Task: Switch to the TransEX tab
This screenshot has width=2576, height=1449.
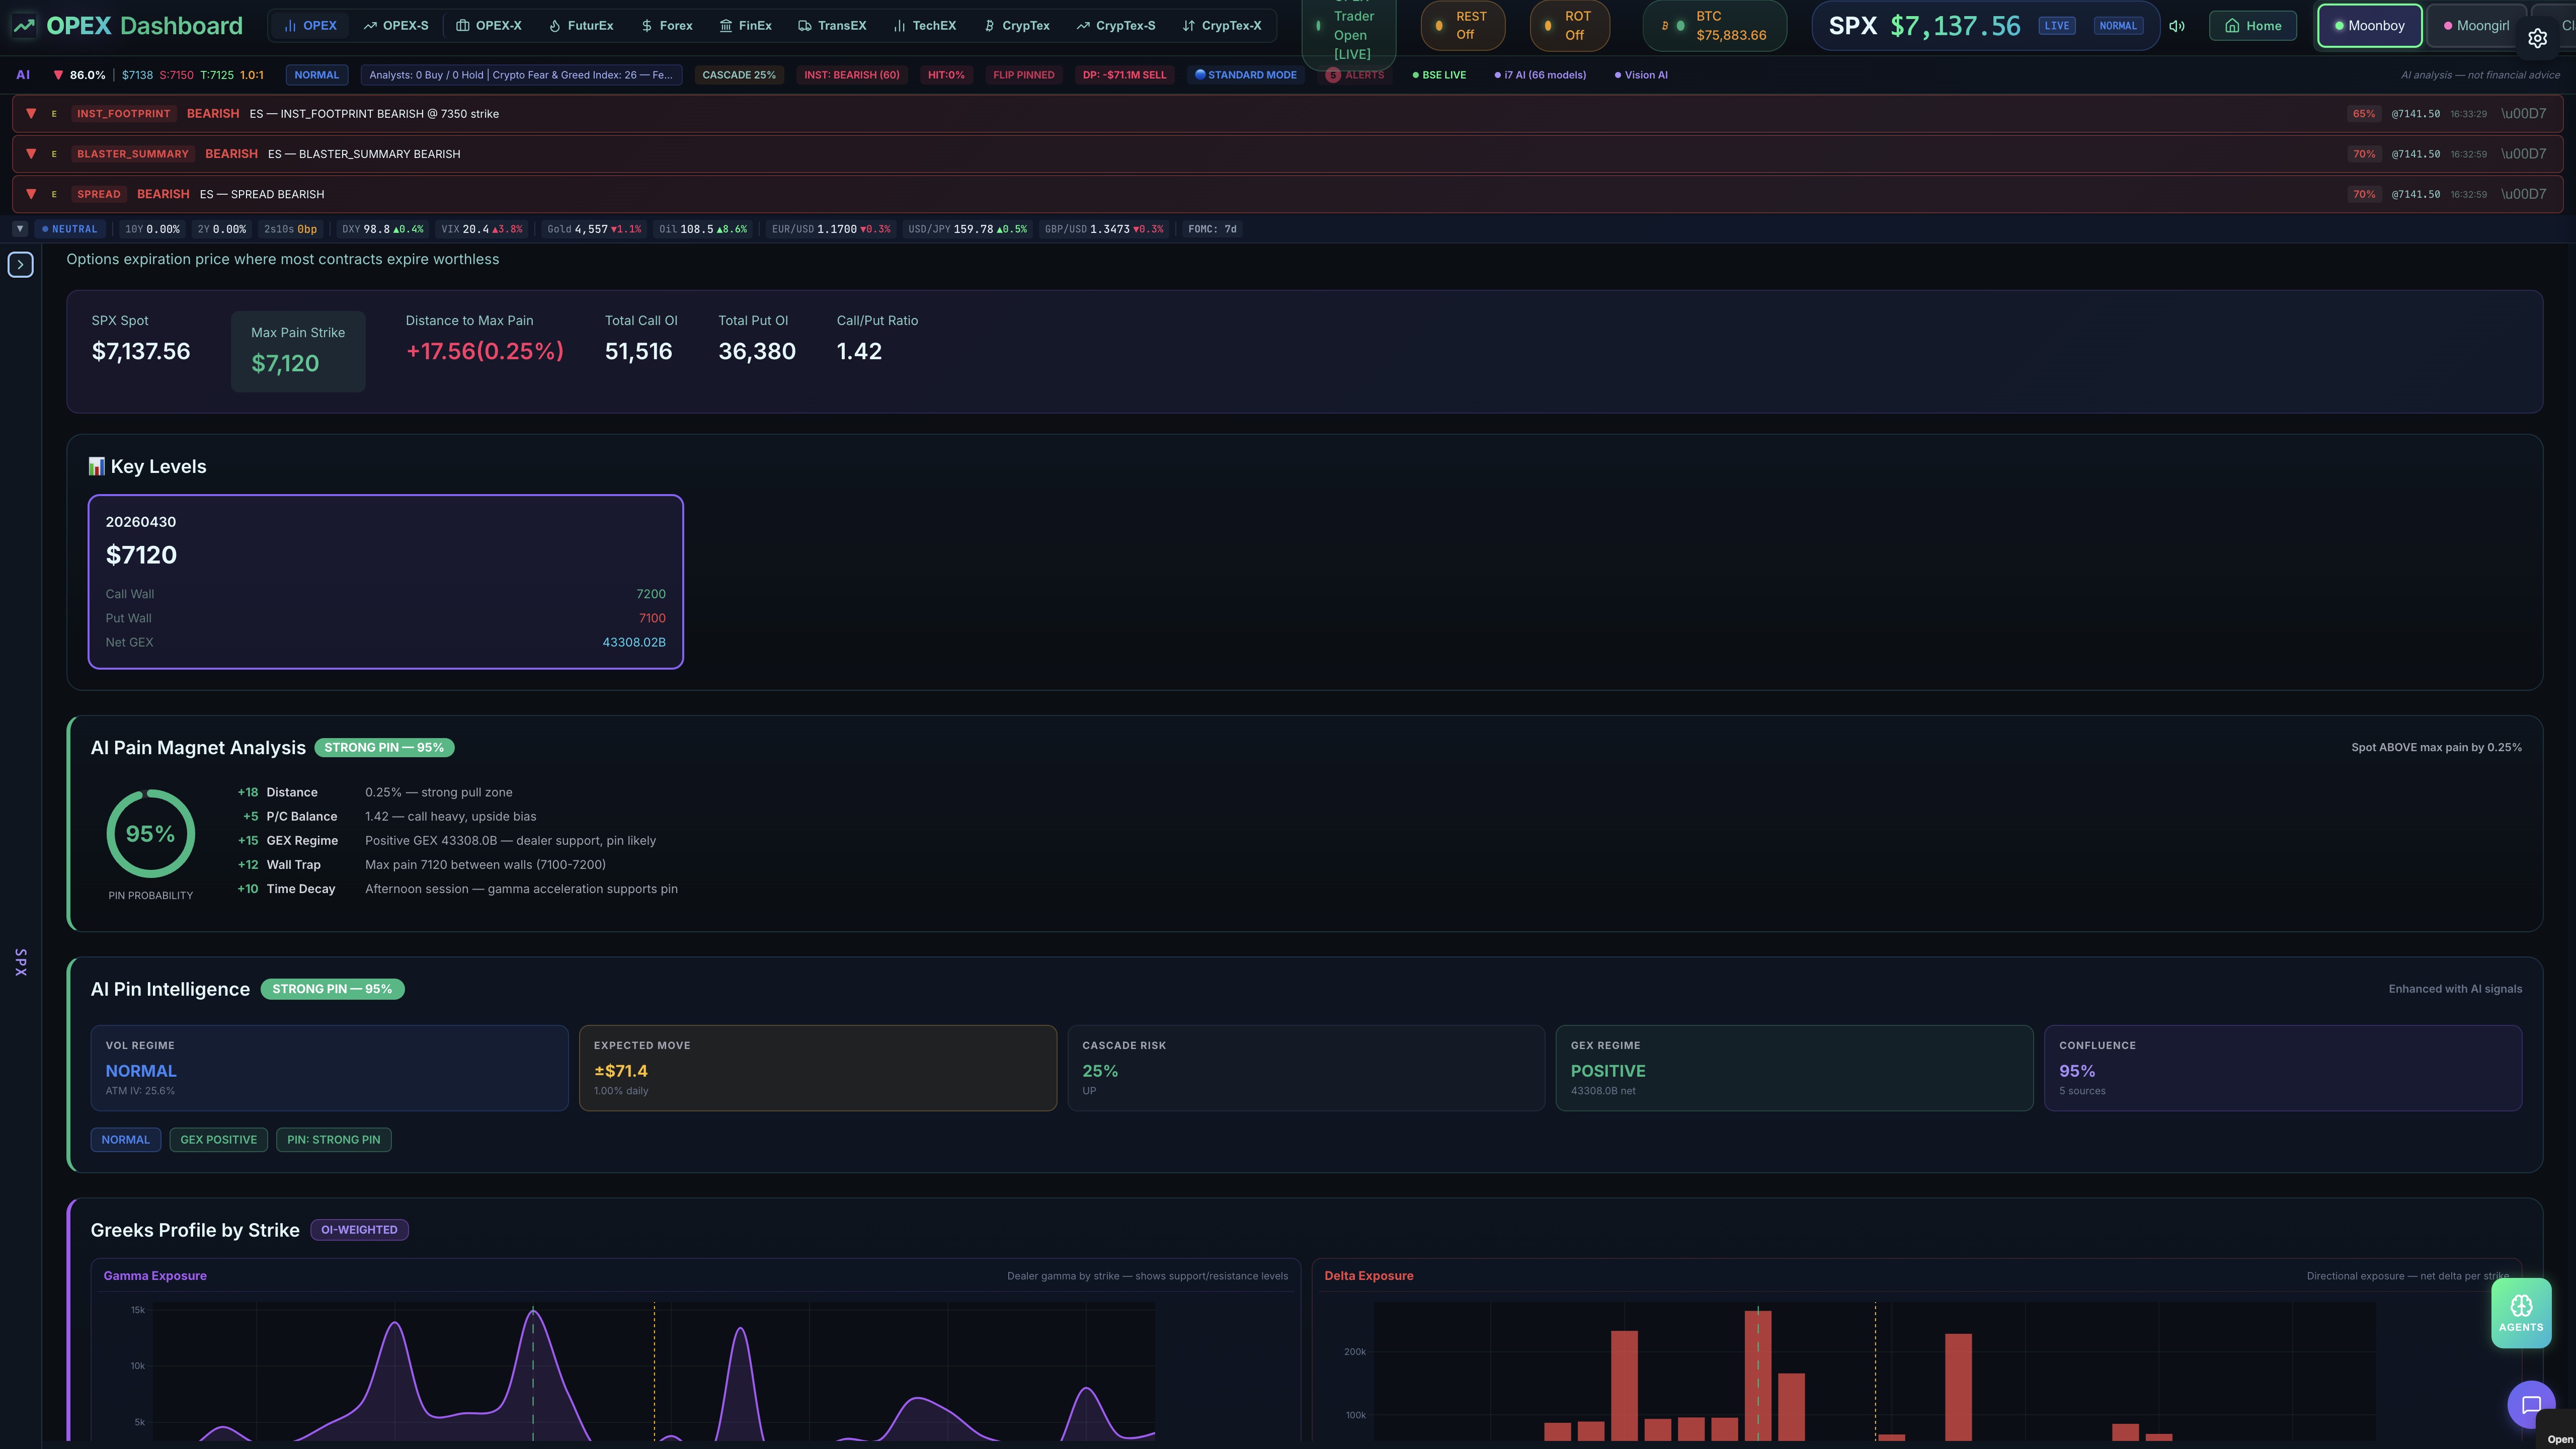Action: pyautogui.click(x=832, y=26)
